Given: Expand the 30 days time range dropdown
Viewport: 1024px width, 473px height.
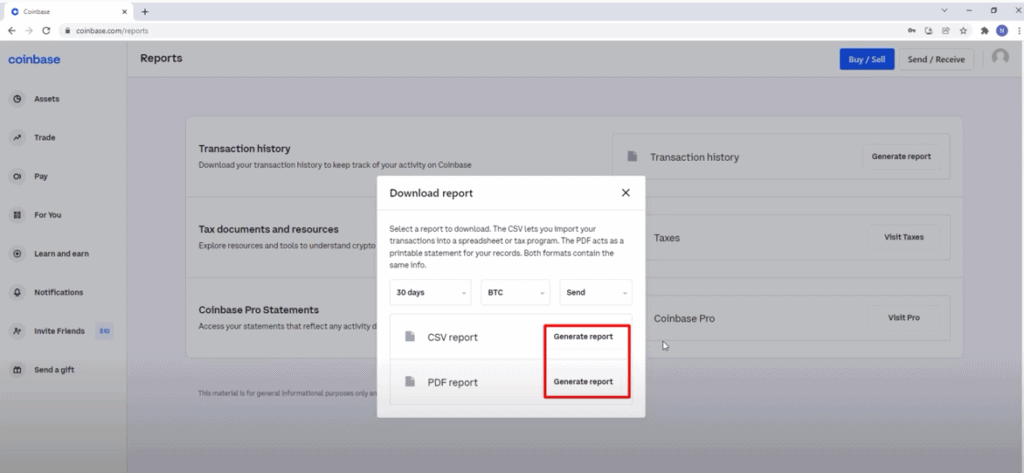Looking at the screenshot, I should [429, 293].
